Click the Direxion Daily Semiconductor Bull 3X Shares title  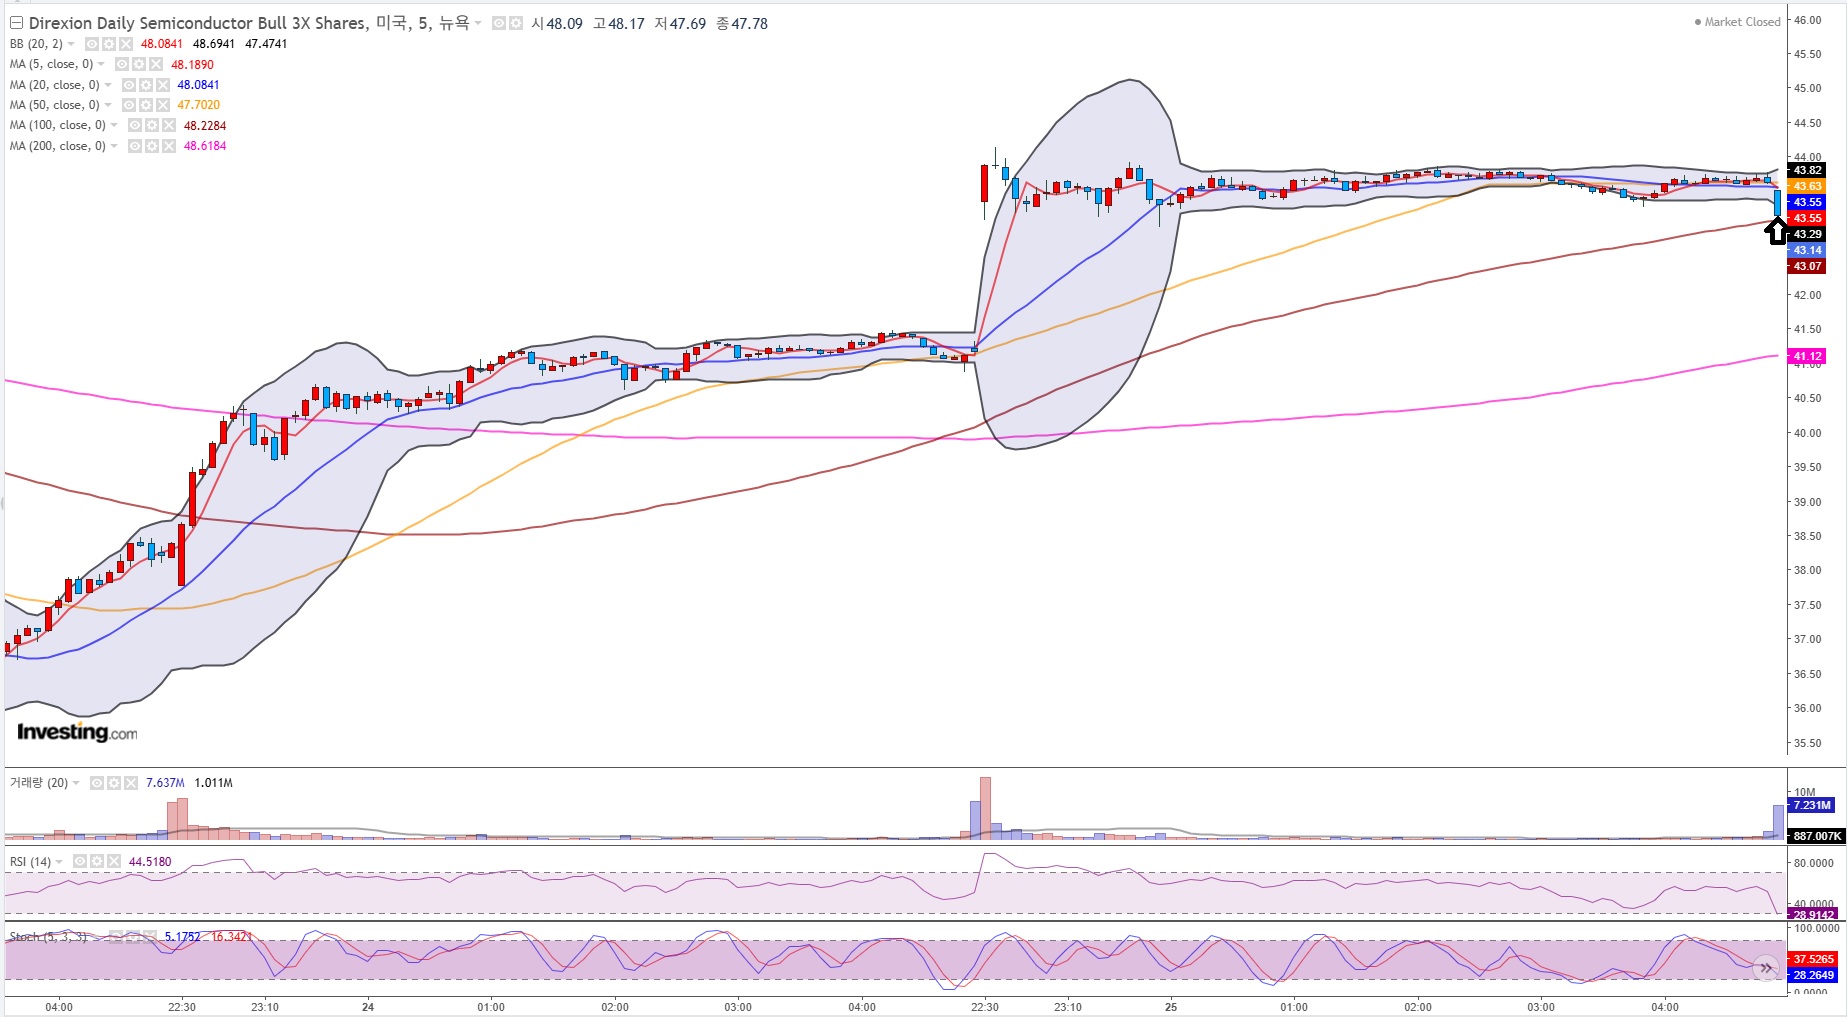[x=199, y=23]
